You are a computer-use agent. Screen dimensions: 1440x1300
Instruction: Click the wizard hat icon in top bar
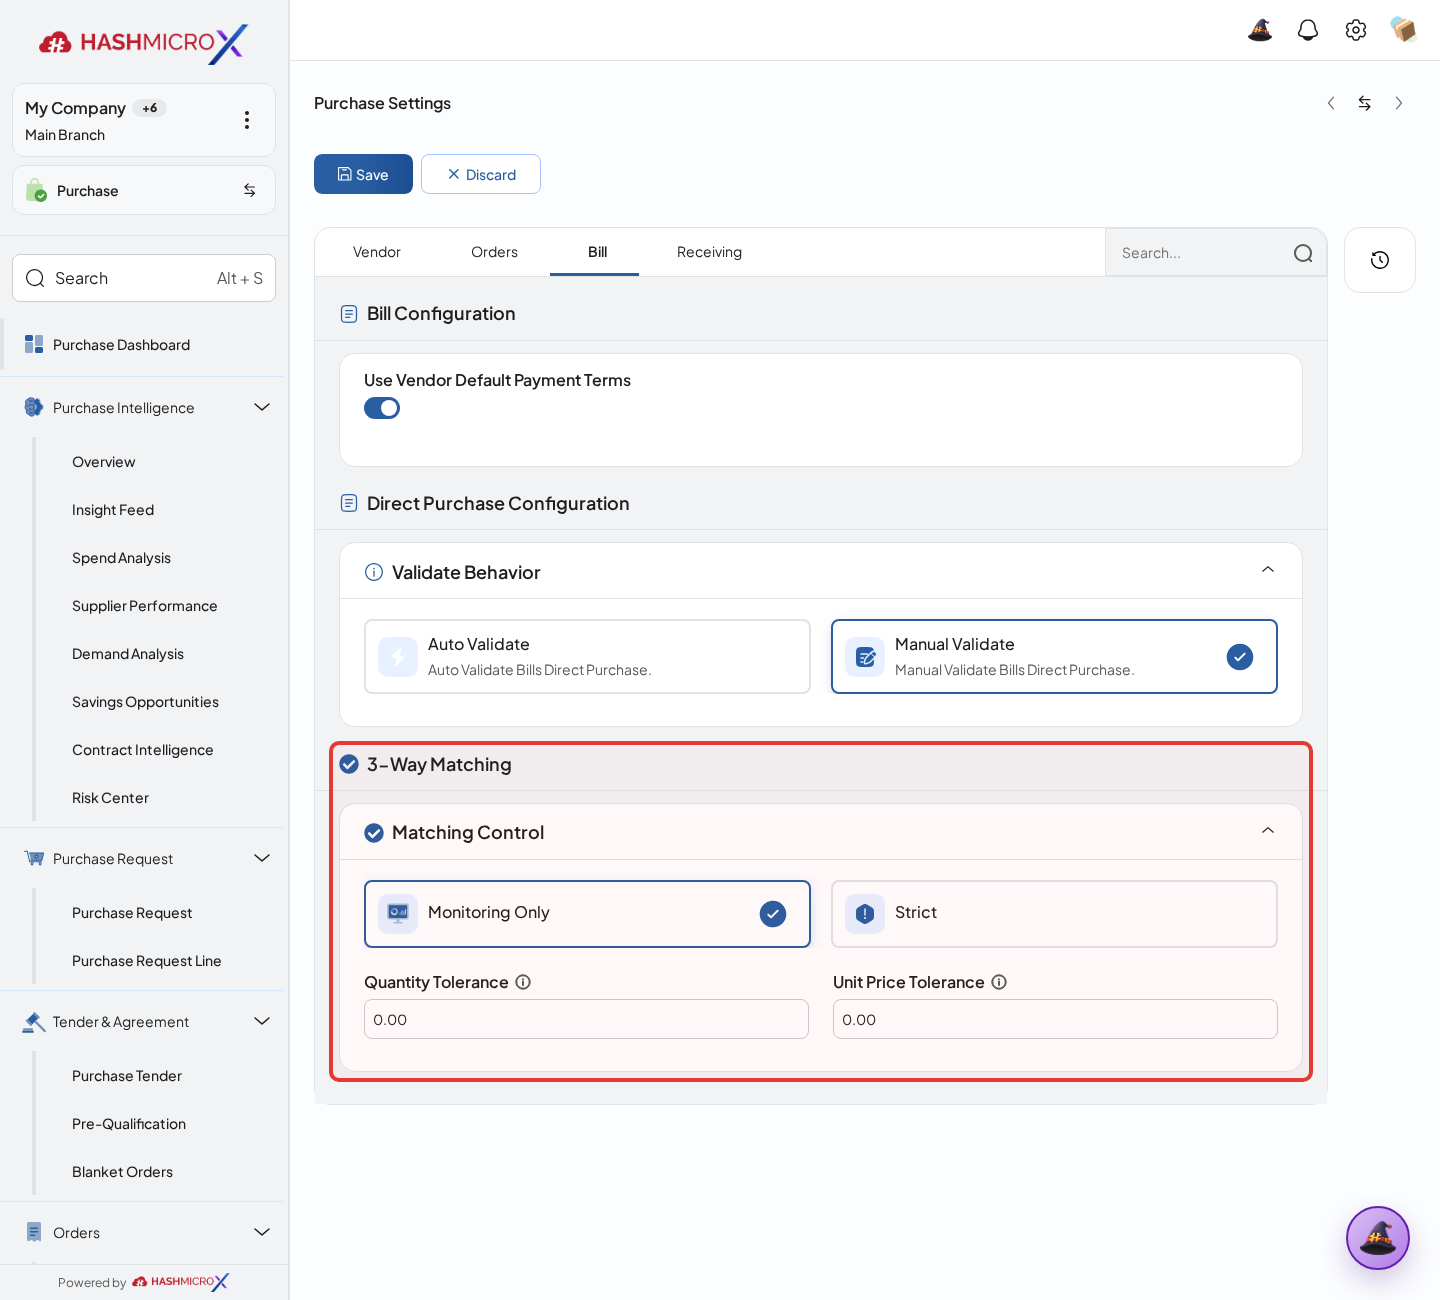coord(1260,30)
